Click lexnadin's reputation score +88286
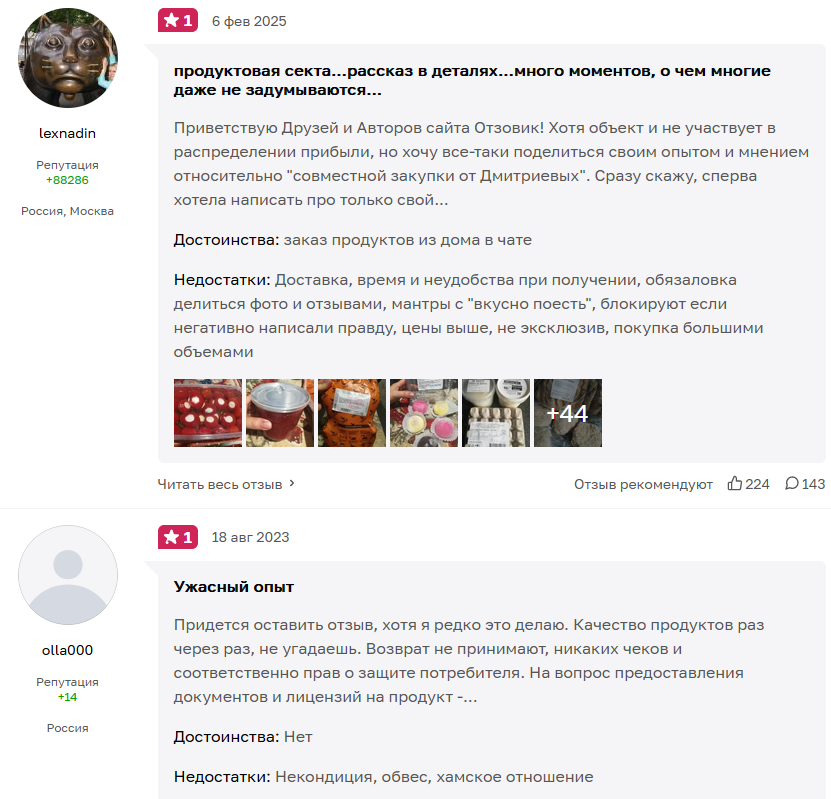The image size is (831, 799). 67,180
